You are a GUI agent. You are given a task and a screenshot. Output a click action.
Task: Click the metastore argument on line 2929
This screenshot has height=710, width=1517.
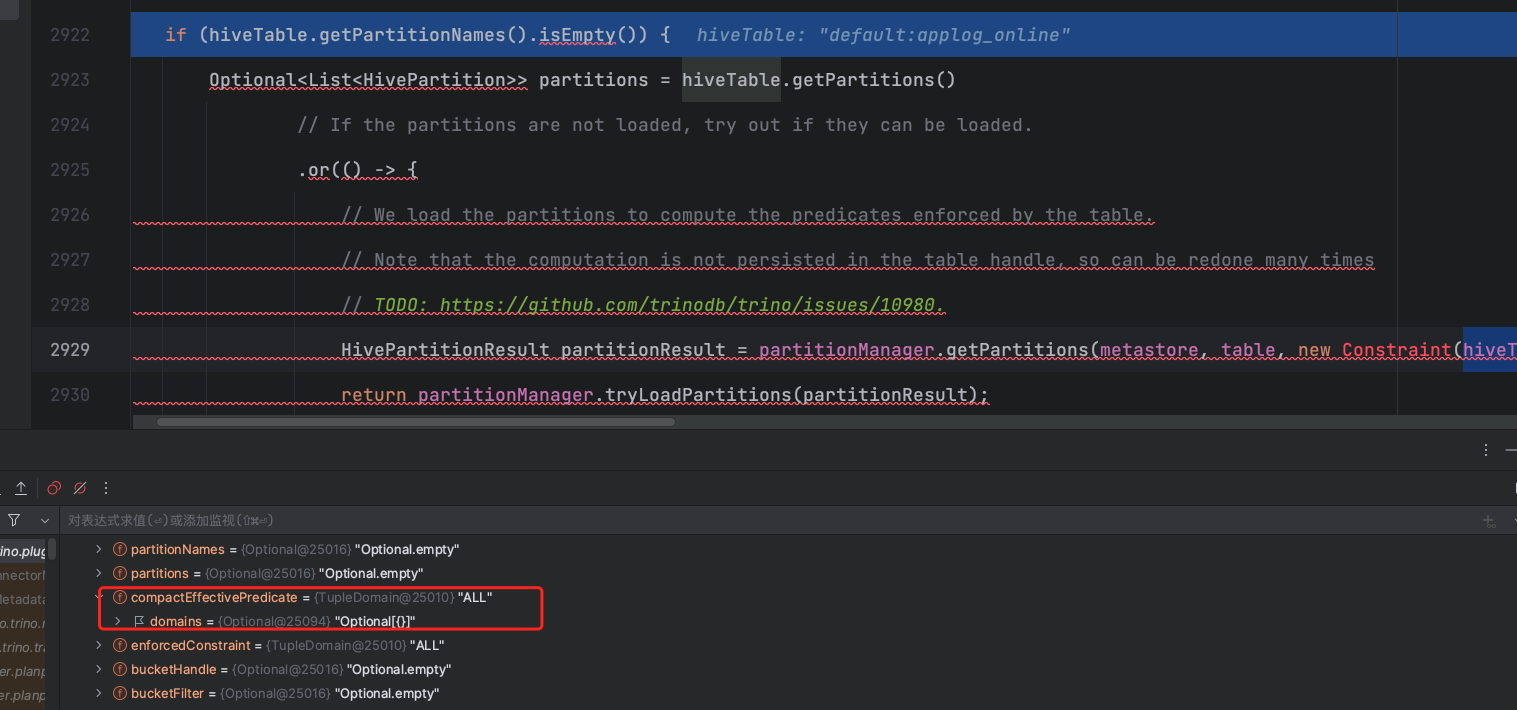[1155, 349]
